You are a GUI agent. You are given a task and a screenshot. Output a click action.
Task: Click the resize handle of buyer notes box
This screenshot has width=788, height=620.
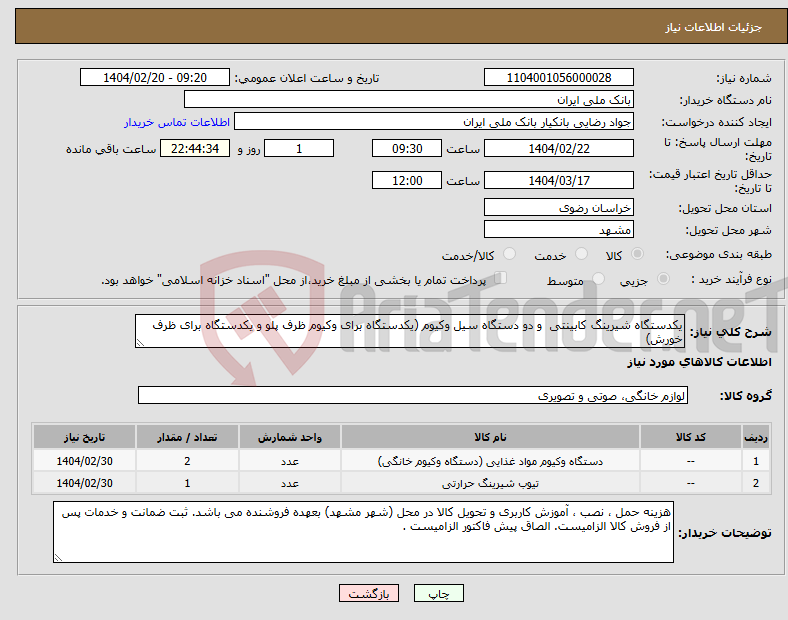click(x=58, y=557)
